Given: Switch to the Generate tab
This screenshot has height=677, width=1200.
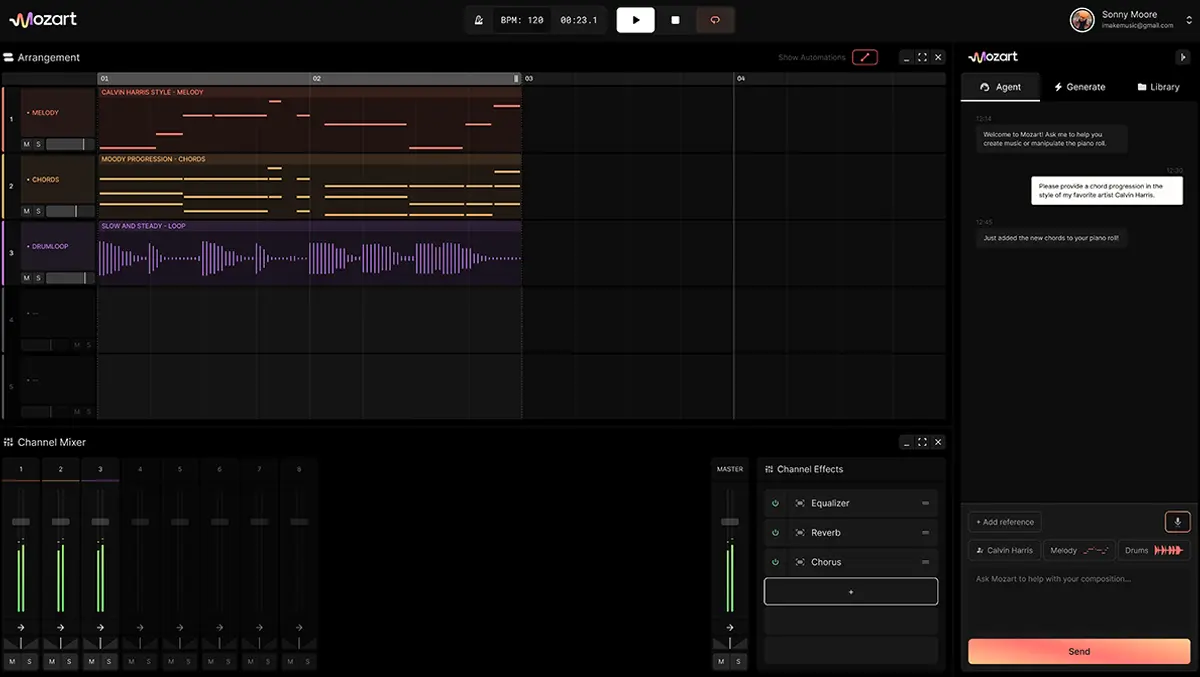Looking at the screenshot, I should pos(1079,87).
